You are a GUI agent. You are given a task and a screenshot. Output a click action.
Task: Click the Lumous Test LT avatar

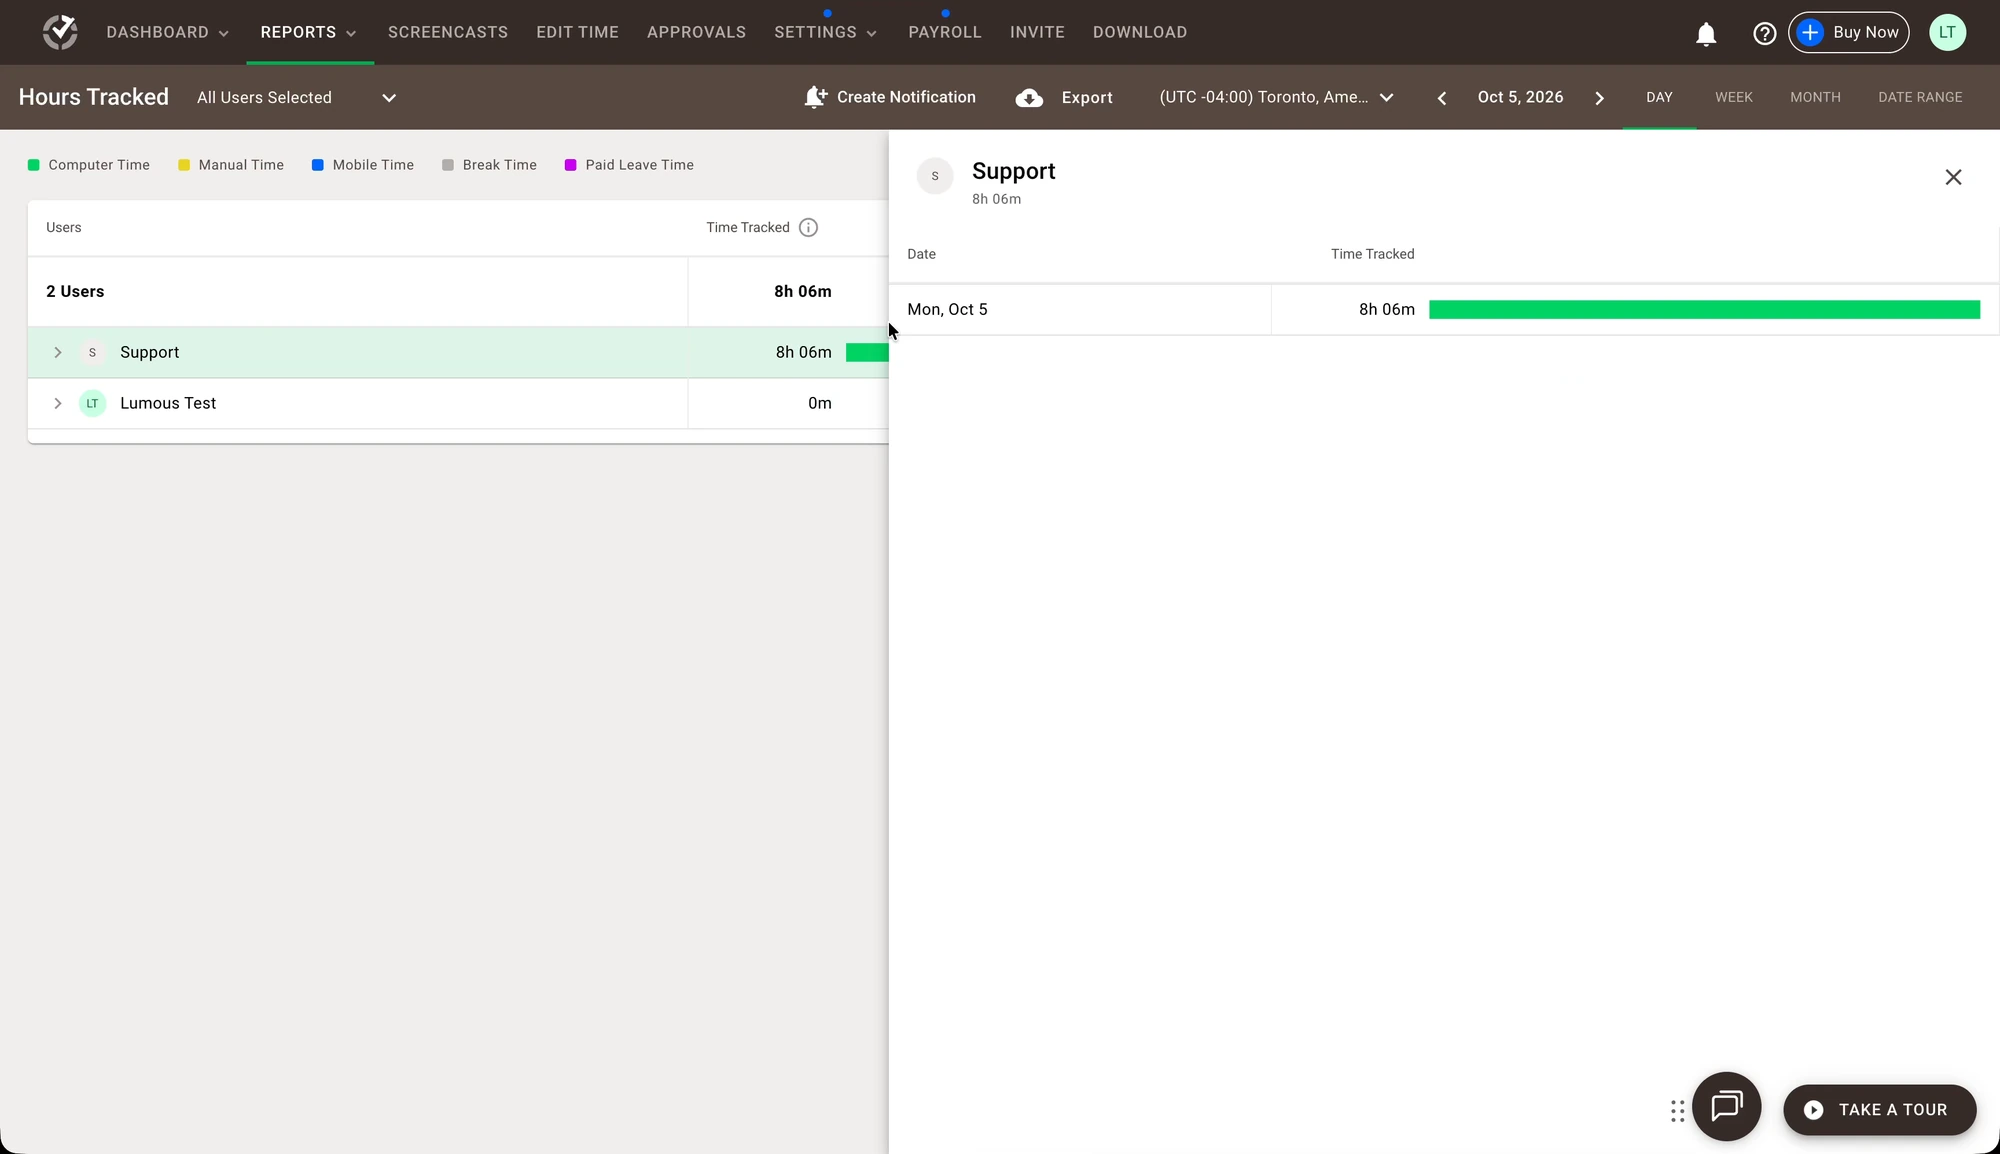tap(92, 403)
